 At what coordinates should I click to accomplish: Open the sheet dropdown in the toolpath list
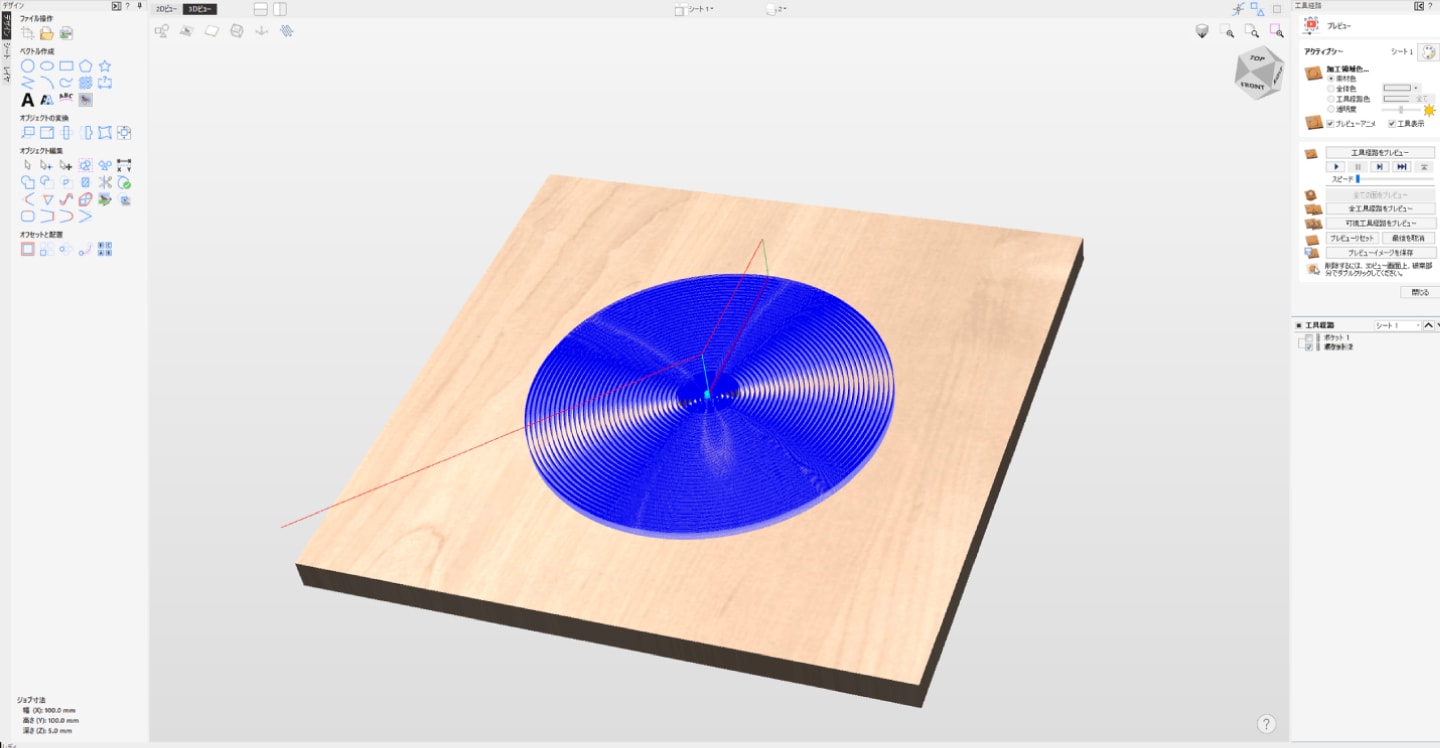click(1396, 325)
